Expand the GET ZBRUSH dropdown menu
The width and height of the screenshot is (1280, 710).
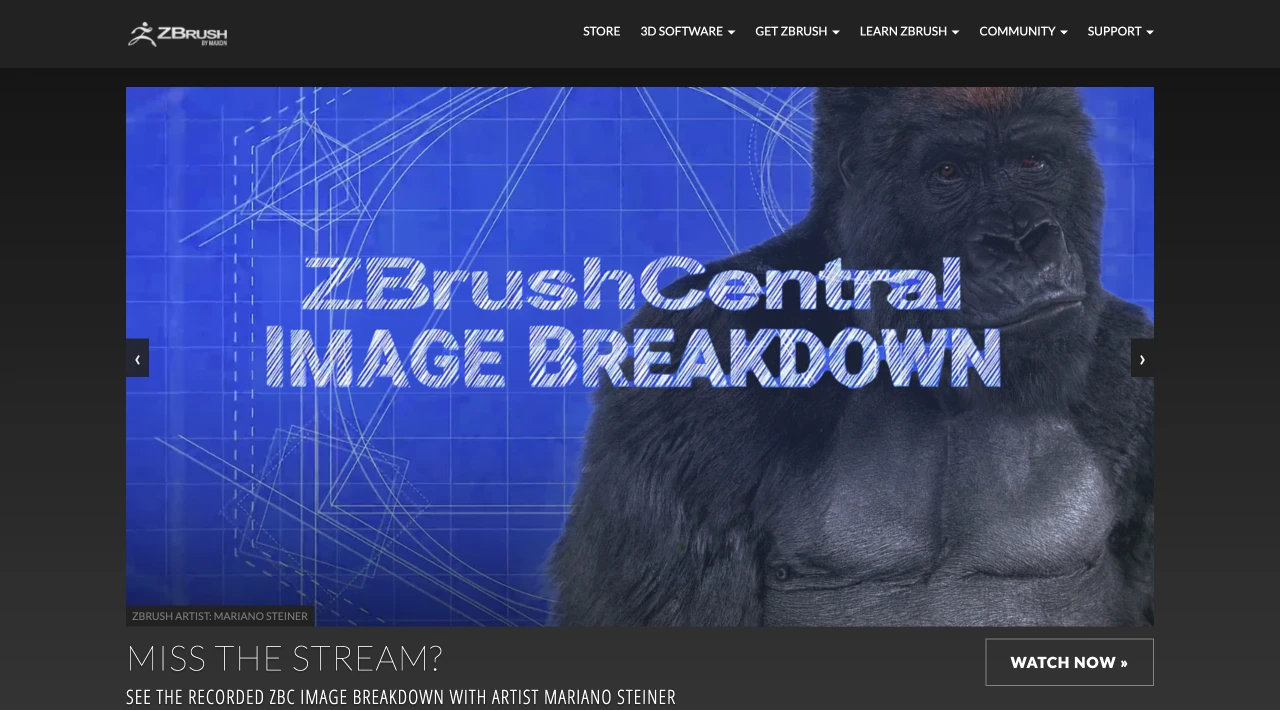tap(797, 32)
